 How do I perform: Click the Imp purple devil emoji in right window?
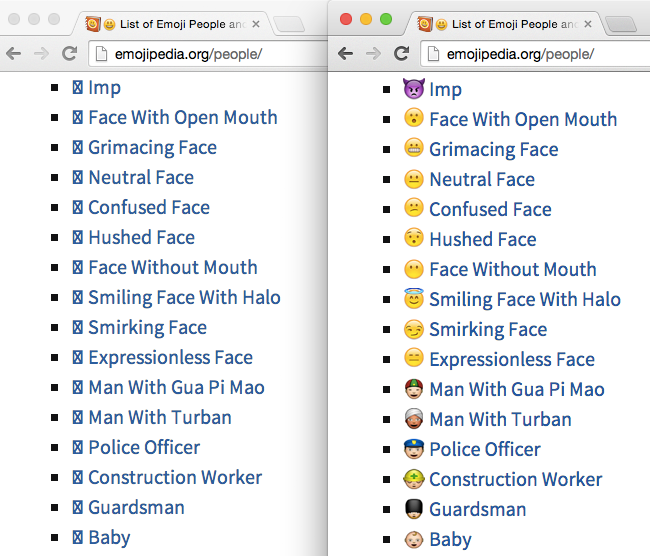(414, 88)
